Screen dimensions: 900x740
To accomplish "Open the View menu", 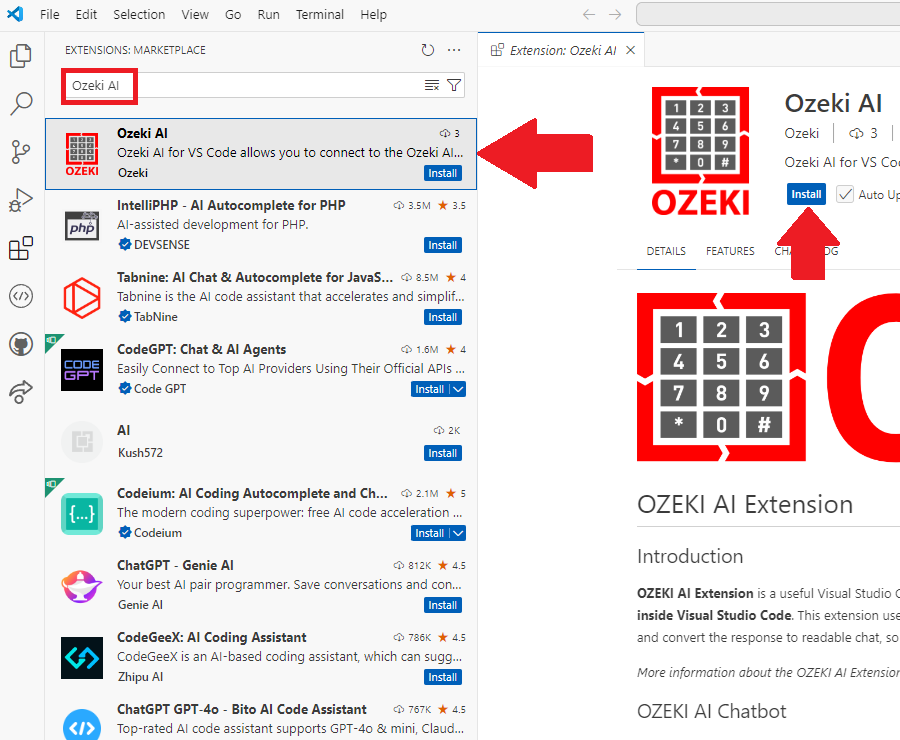I will coord(195,14).
